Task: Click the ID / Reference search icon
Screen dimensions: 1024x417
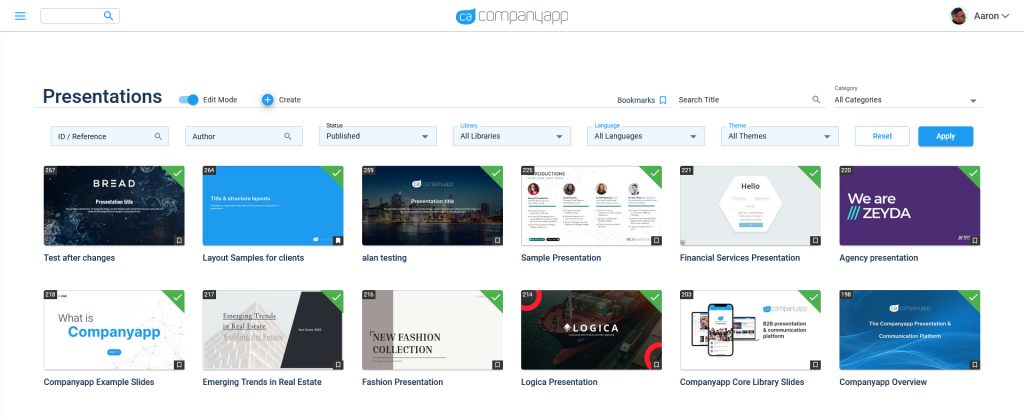Action: (x=158, y=136)
